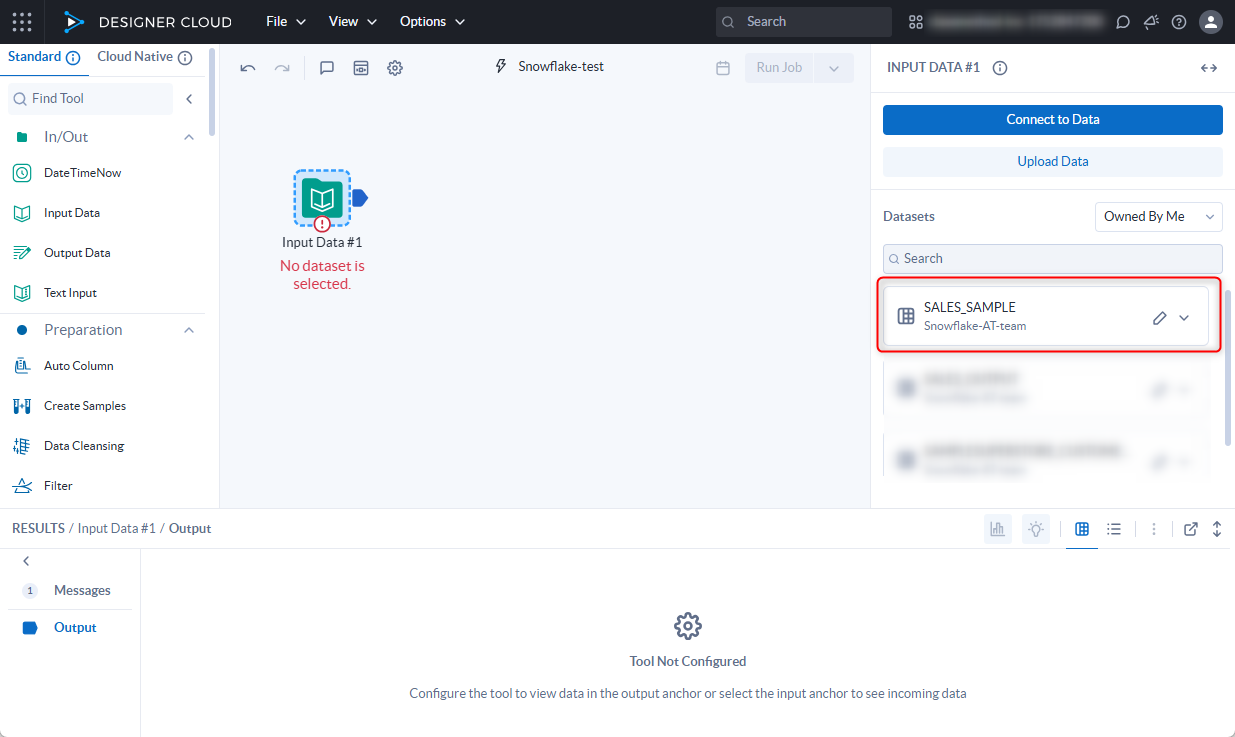The image size is (1235, 737).
Task: Switch to the Cloud Native tab
Action: click(135, 57)
